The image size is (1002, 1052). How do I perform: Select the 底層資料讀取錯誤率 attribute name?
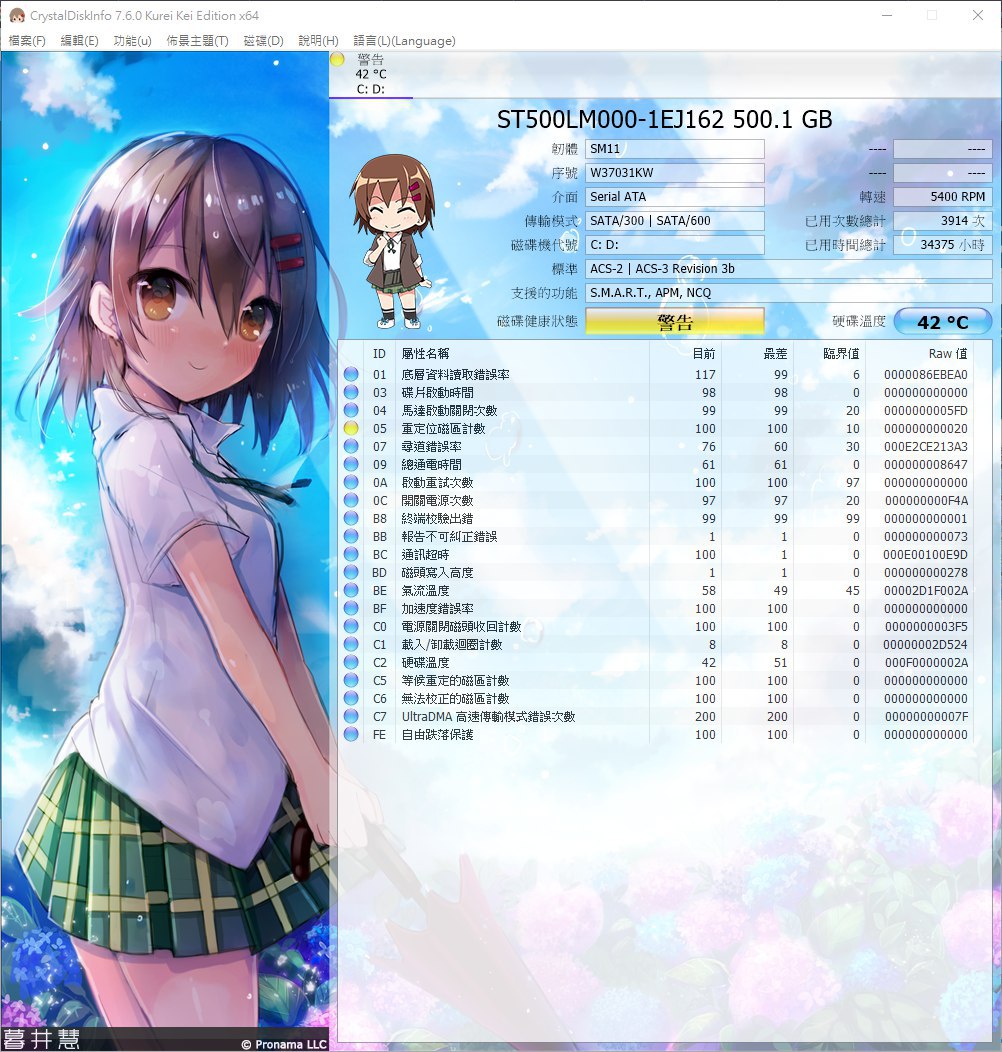coord(456,374)
